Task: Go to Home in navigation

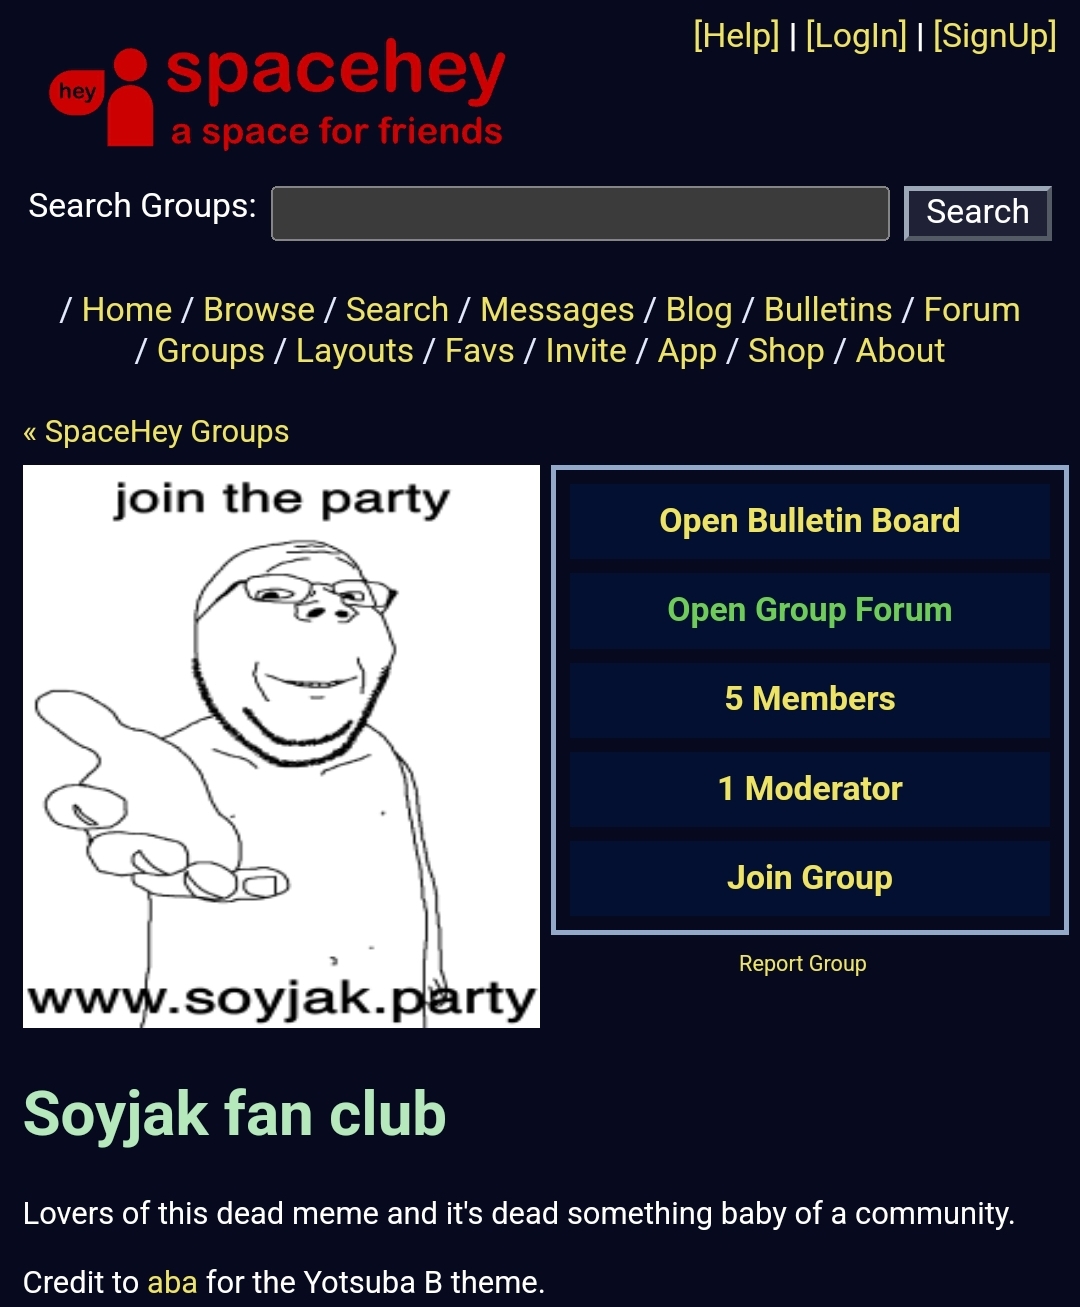Action: pyautogui.click(x=127, y=310)
